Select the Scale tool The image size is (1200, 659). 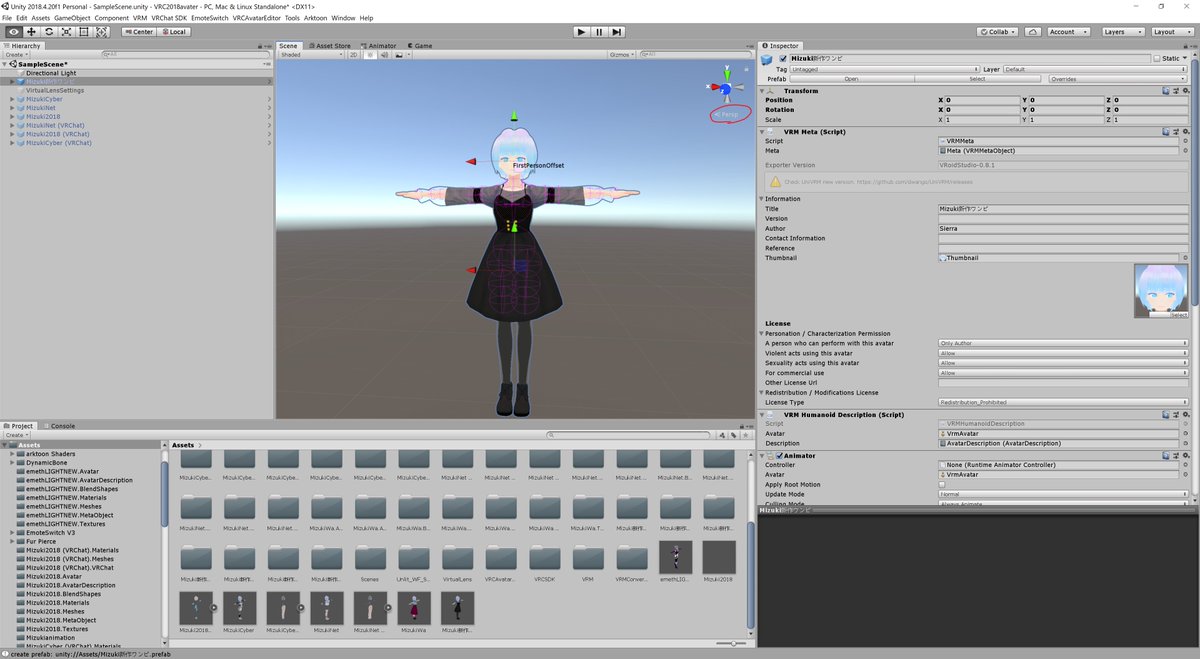coord(65,32)
